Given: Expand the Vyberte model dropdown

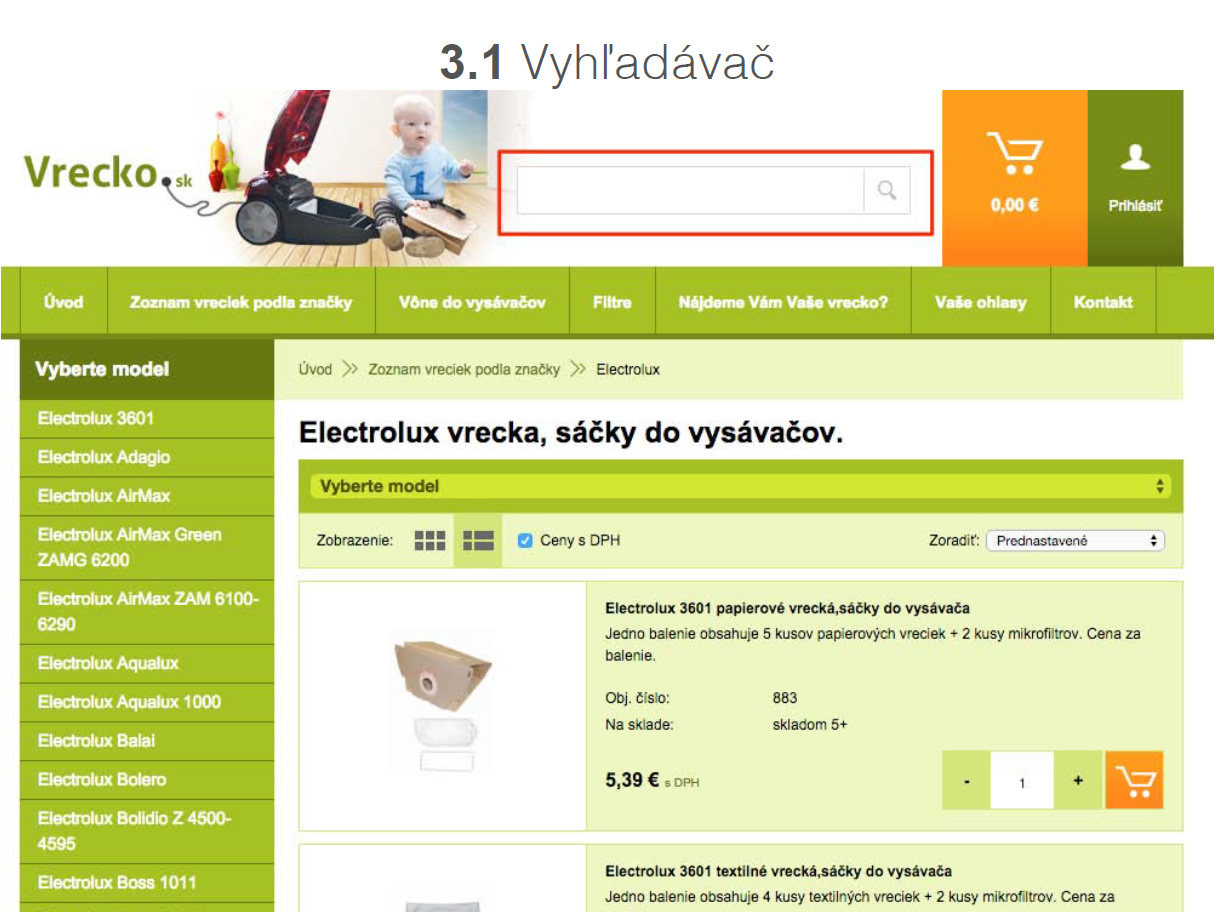Looking at the screenshot, I should point(740,487).
